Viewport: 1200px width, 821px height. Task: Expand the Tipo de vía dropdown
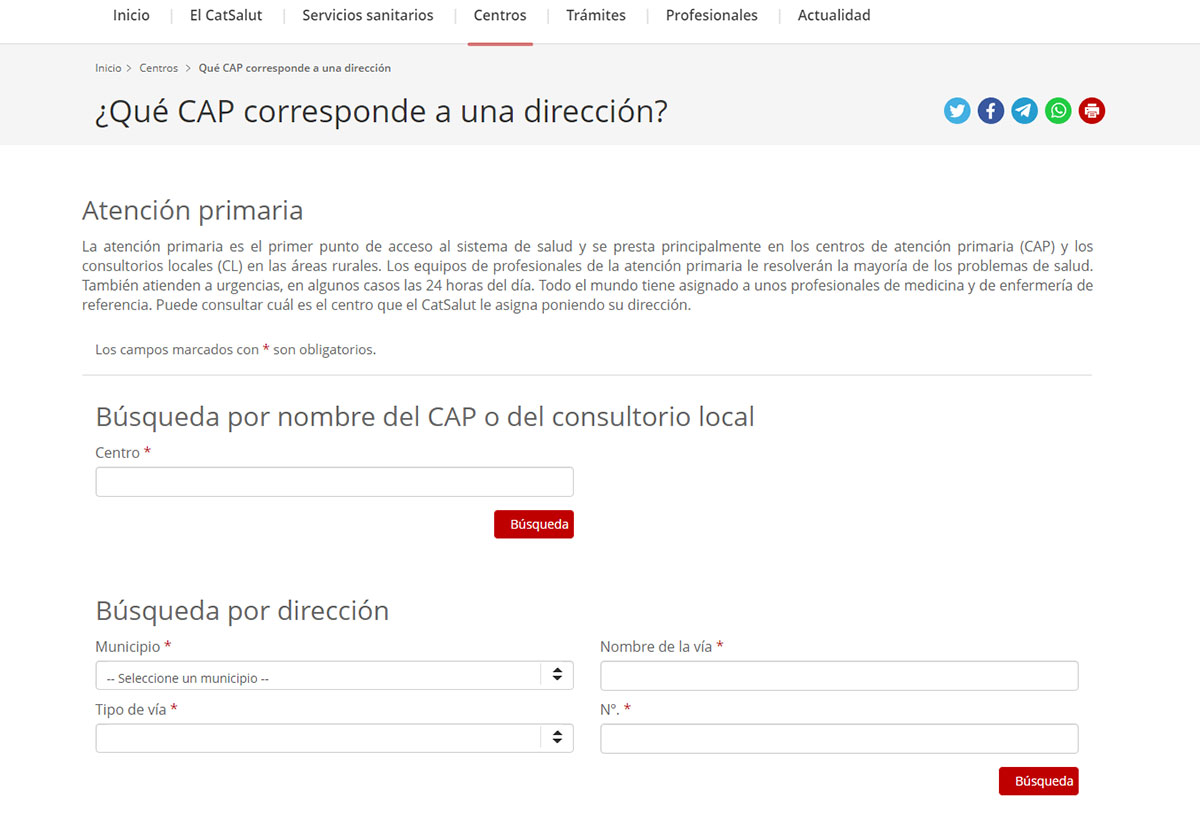[334, 738]
